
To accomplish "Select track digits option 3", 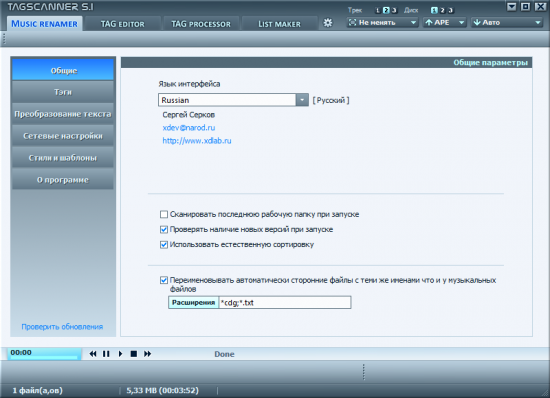I will [x=394, y=10].
